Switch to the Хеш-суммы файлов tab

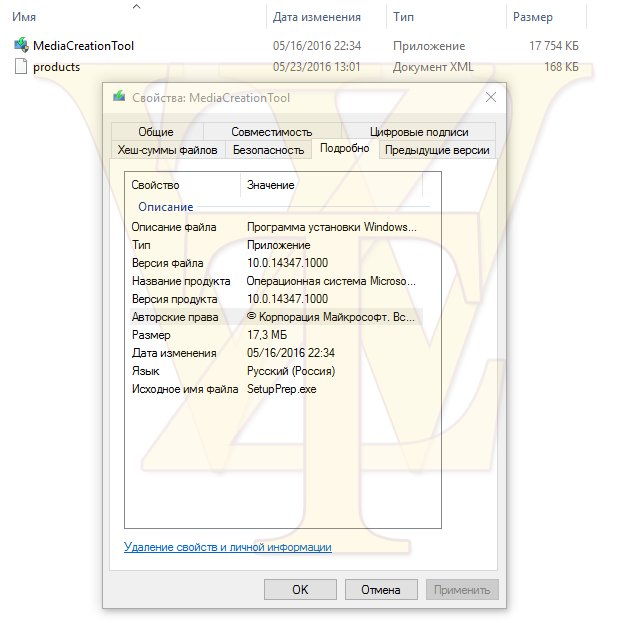(167, 150)
